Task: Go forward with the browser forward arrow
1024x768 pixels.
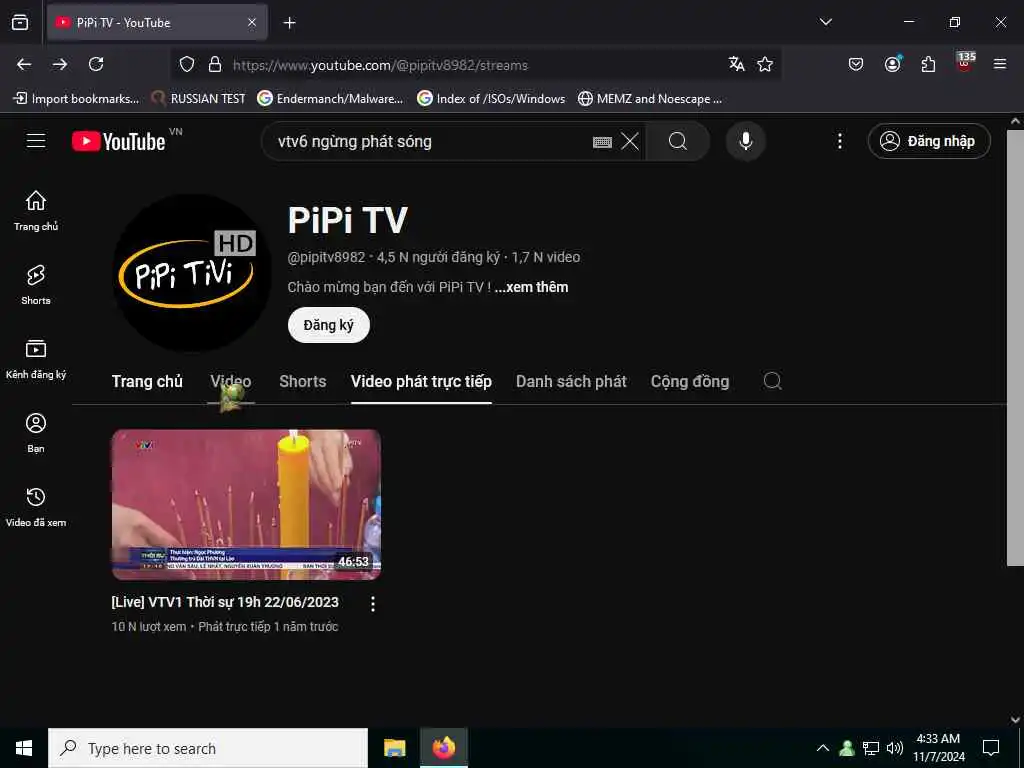Action: click(60, 64)
